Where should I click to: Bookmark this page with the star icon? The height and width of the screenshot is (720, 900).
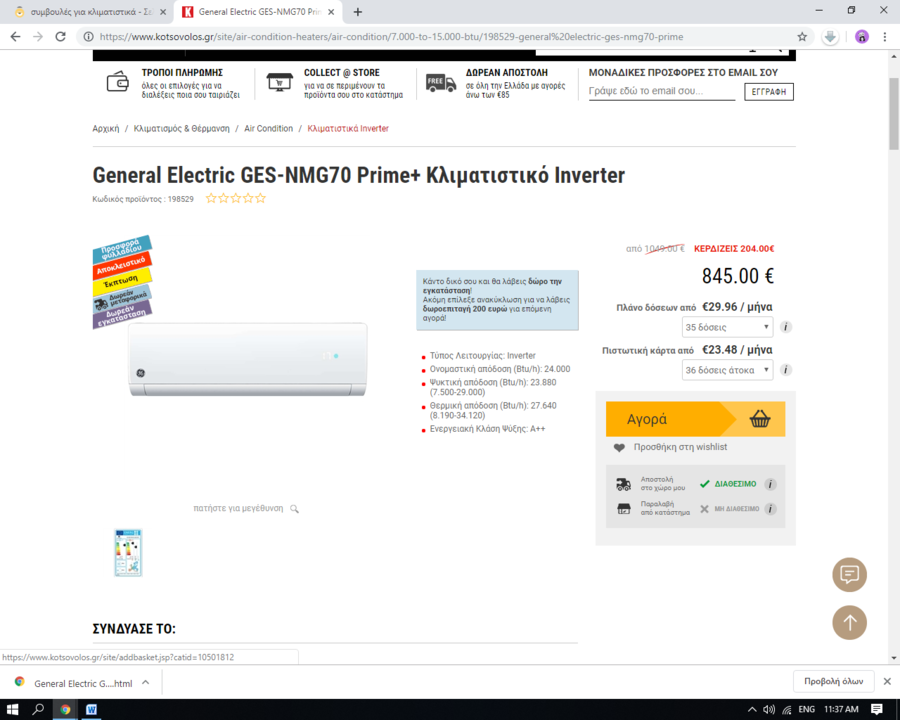802,37
